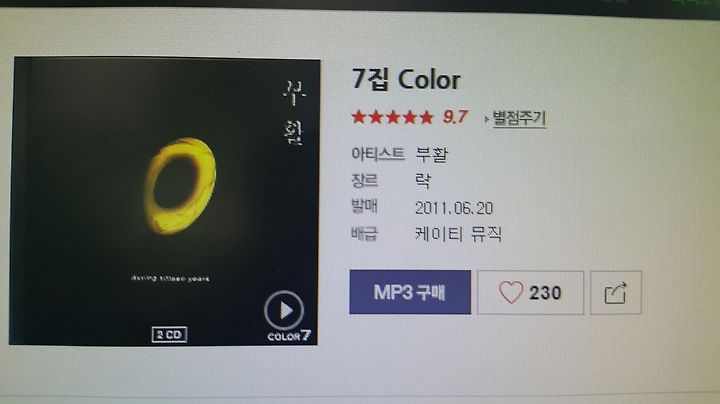This screenshot has height=404, width=720.
Task: Open the share icon button
Action: click(615, 293)
